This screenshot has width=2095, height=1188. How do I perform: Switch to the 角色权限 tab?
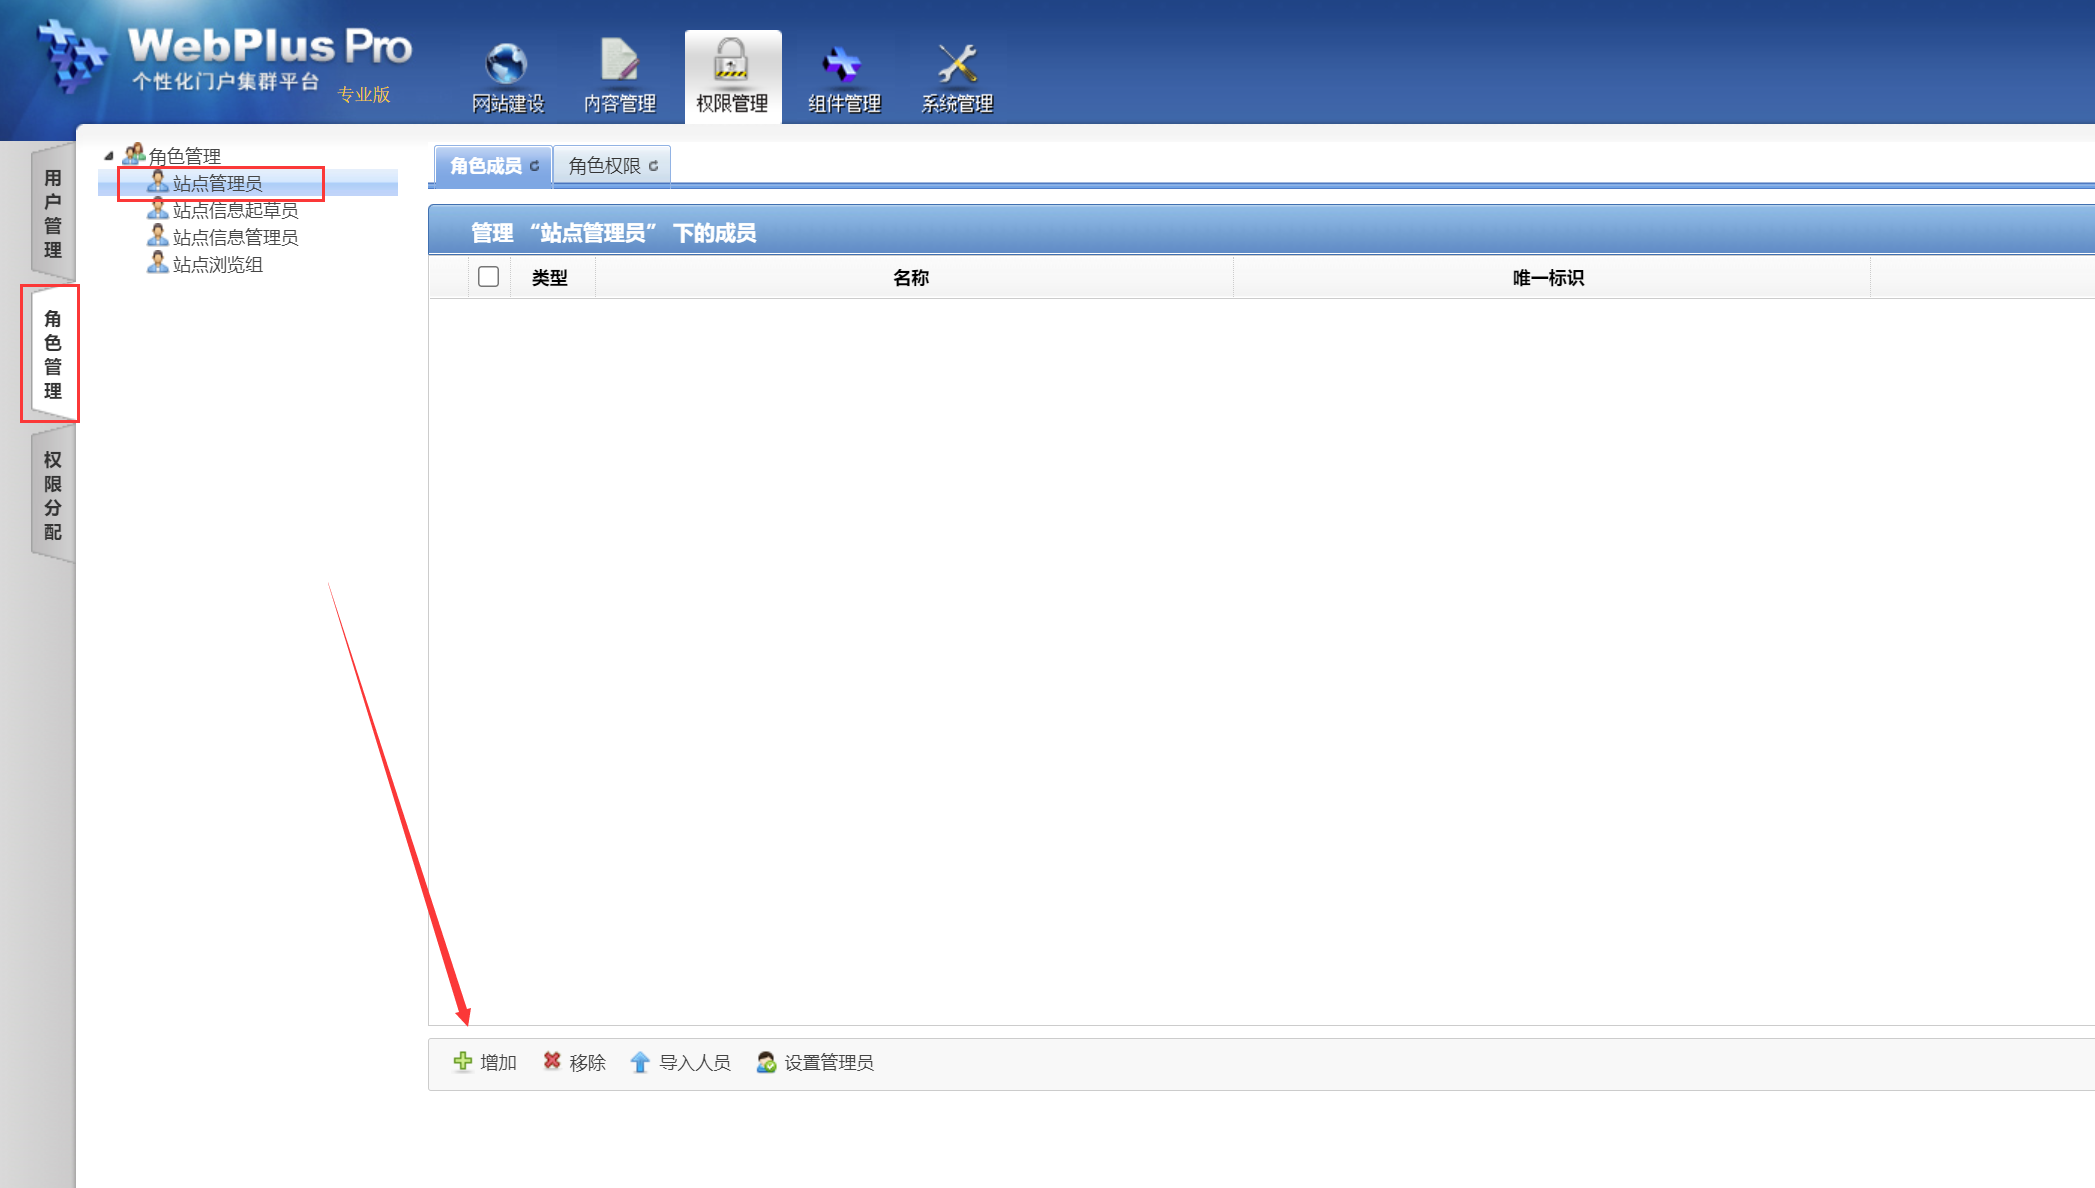coord(605,166)
